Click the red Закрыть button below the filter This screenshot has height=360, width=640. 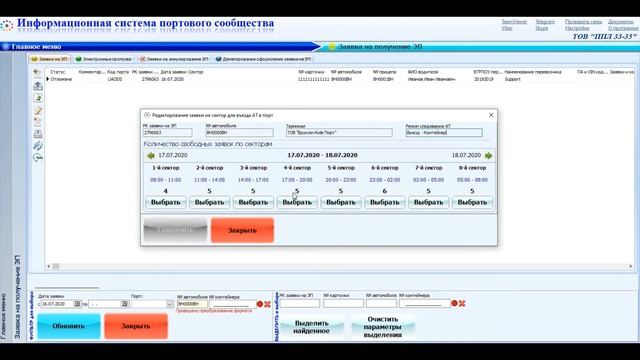tap(136, 326)
